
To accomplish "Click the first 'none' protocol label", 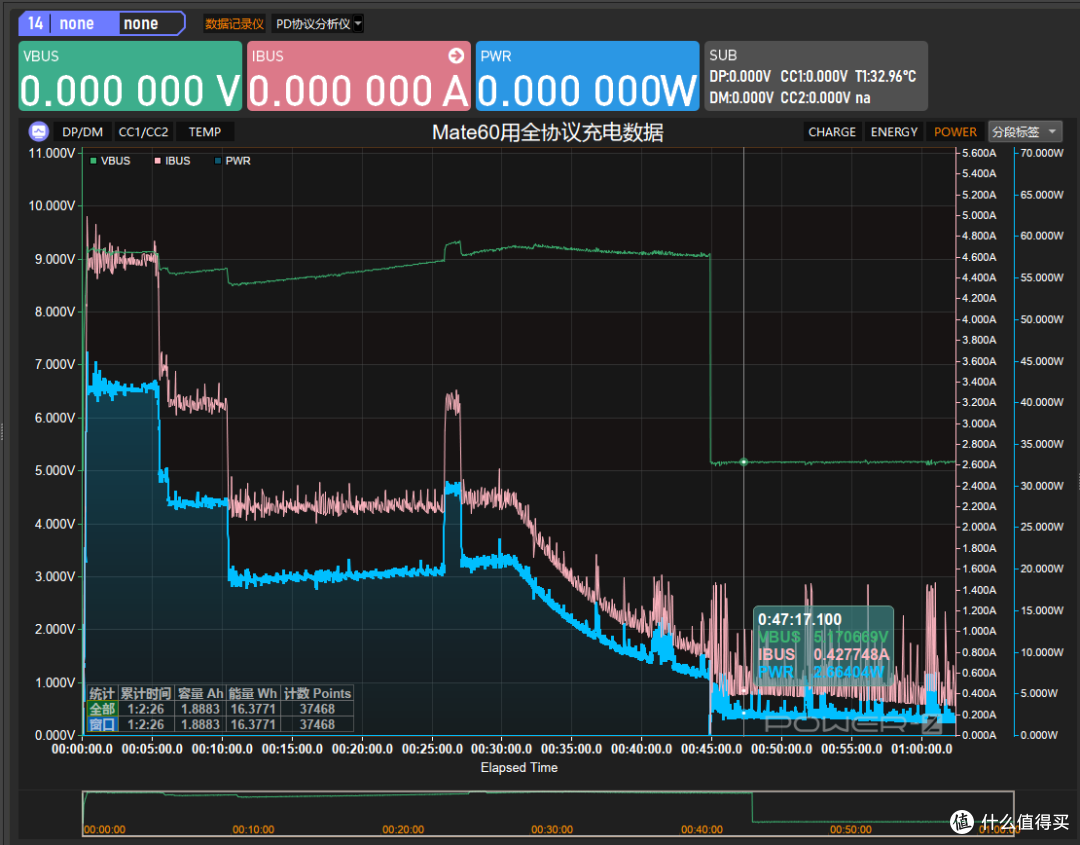I will pos(76,23).
